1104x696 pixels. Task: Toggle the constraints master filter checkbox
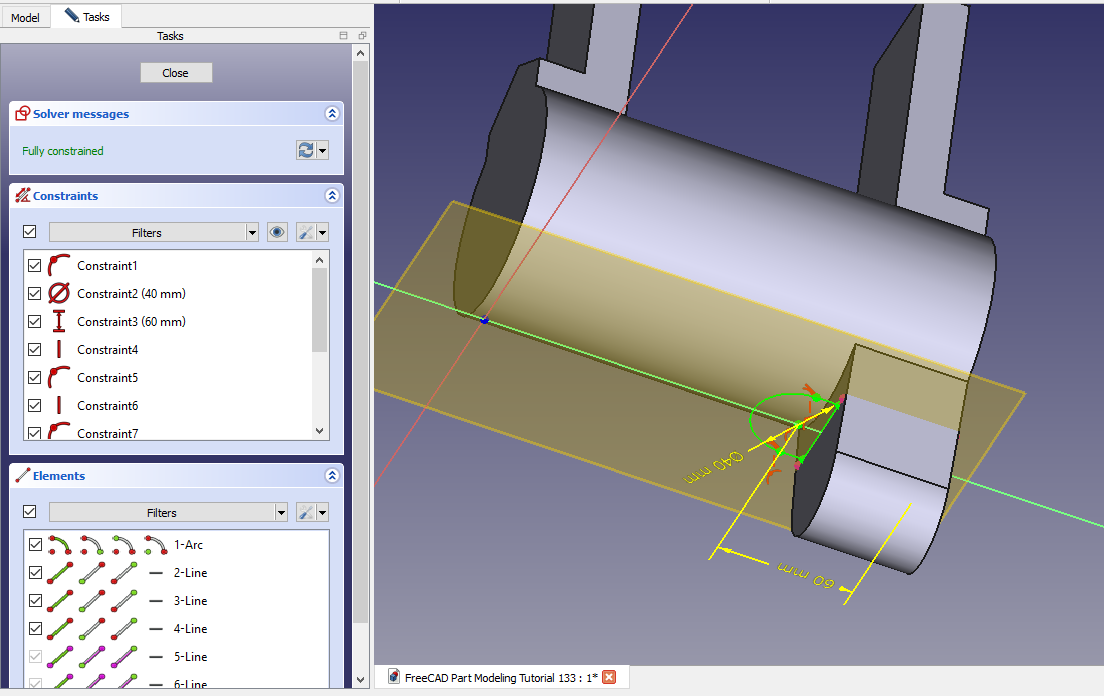coord(30,232)
